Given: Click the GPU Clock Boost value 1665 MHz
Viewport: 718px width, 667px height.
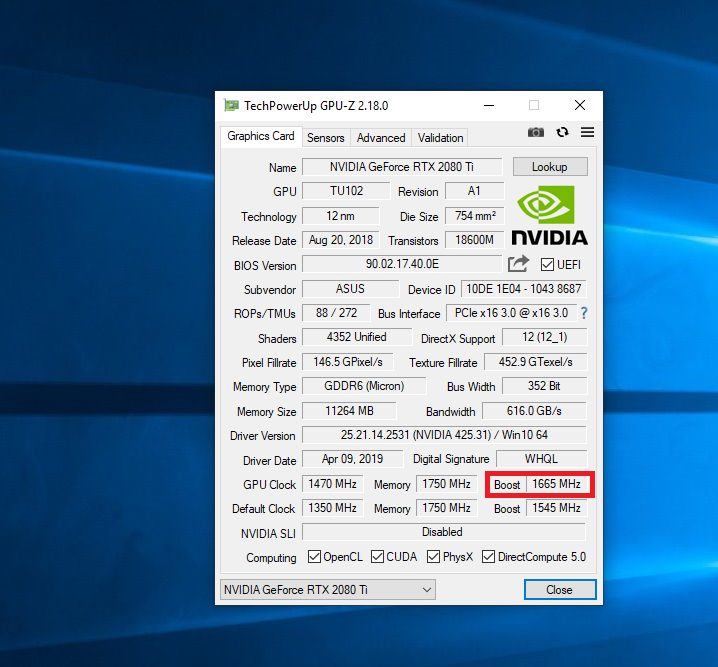Looking at the screenshot, I should [556, 484].
